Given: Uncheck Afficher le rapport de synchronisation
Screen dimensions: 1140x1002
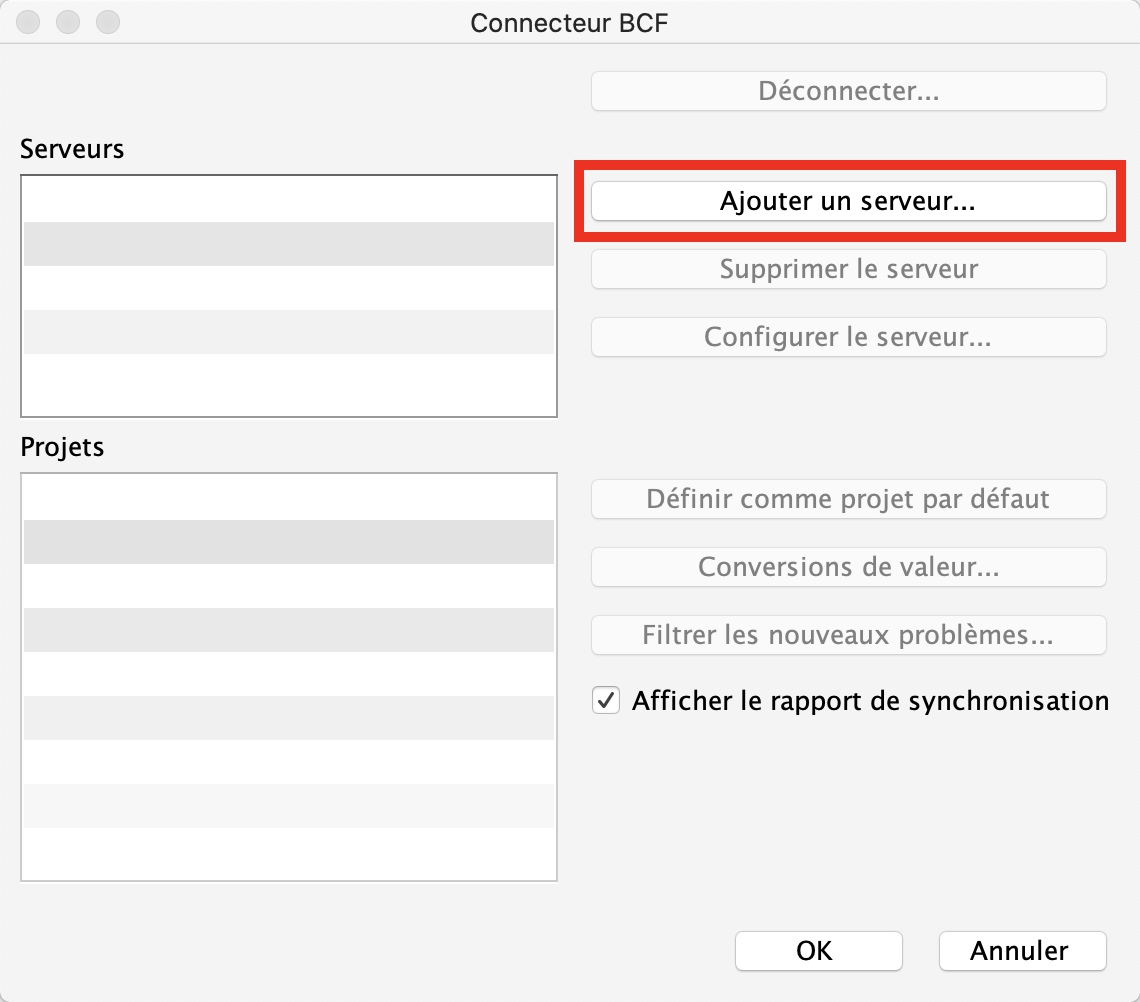Looking at the screenshot, I should (x=606, y=701).
